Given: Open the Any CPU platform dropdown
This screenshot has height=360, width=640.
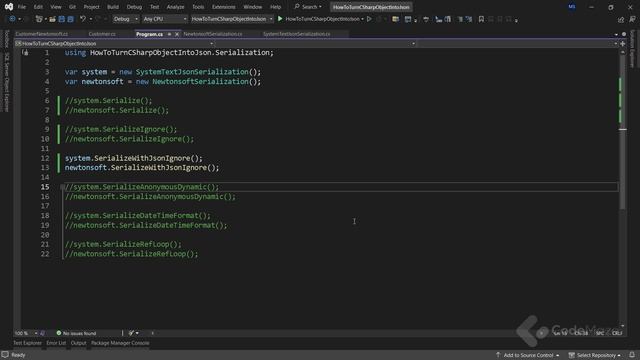Looking at the screenshot, I should point(164,19).
